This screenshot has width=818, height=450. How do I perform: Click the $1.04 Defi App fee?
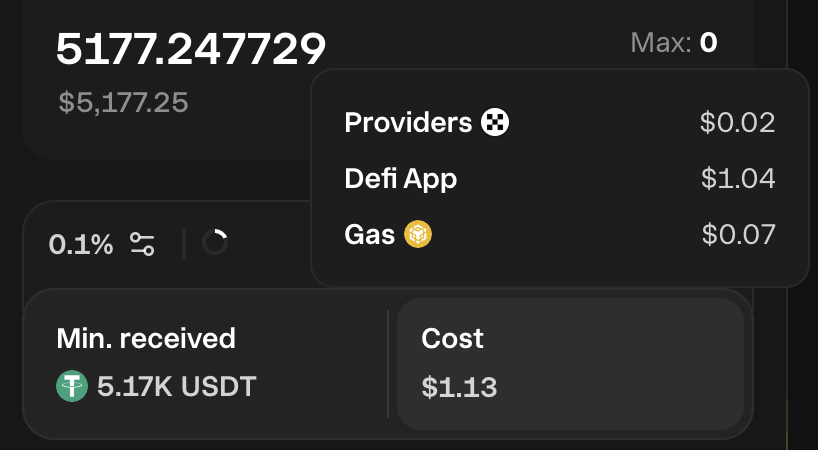point(738,179)
